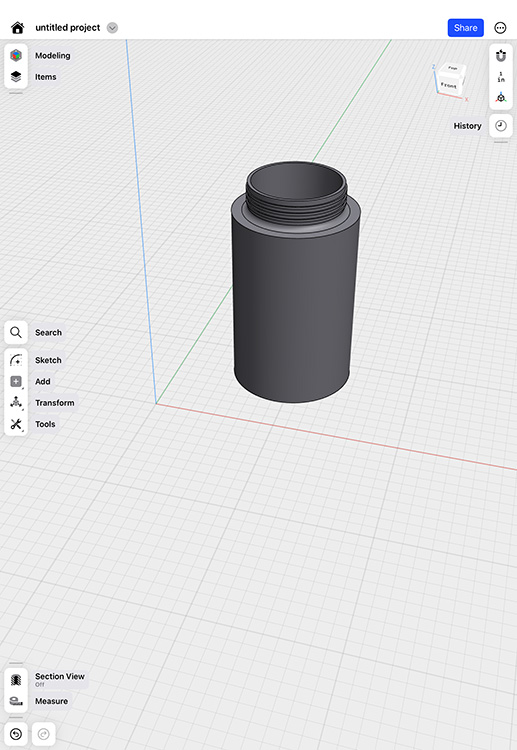The height and width of the screenshot is (750, 517).
Task: Open the inch units selector
Action: pyautogui.click(x=501, y=77)
